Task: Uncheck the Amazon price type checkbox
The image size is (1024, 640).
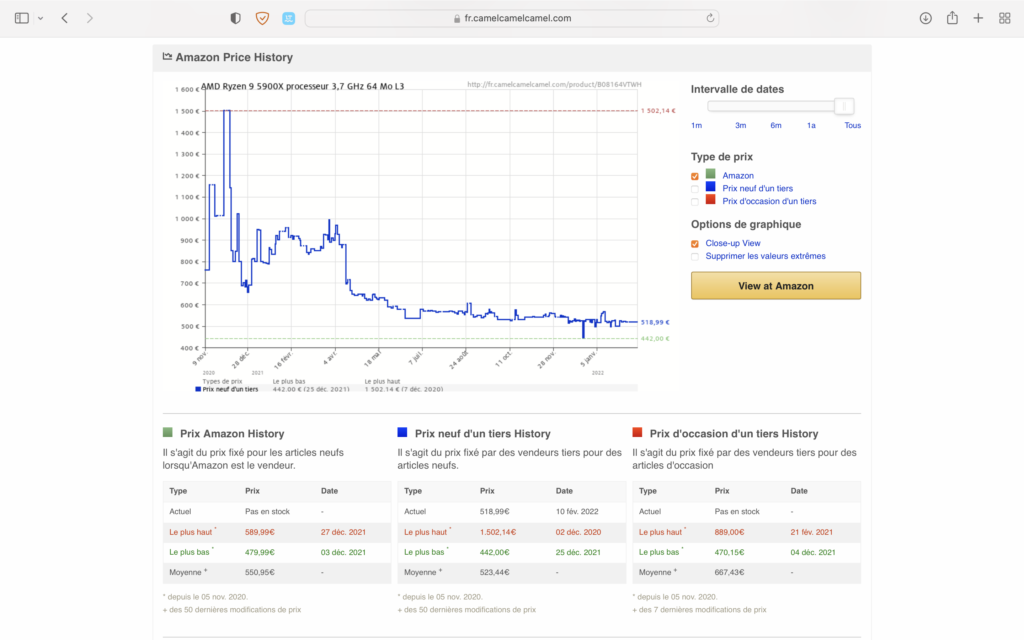Action: (x=695, y=176)
